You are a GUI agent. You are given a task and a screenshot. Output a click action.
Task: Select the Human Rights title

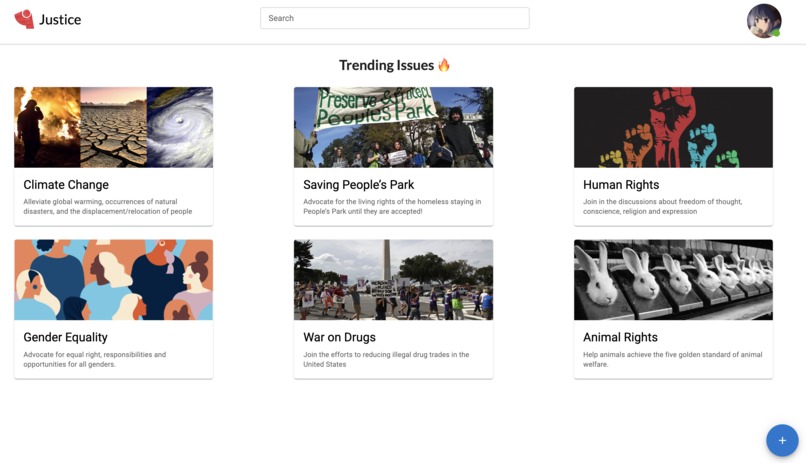point(621,185)
